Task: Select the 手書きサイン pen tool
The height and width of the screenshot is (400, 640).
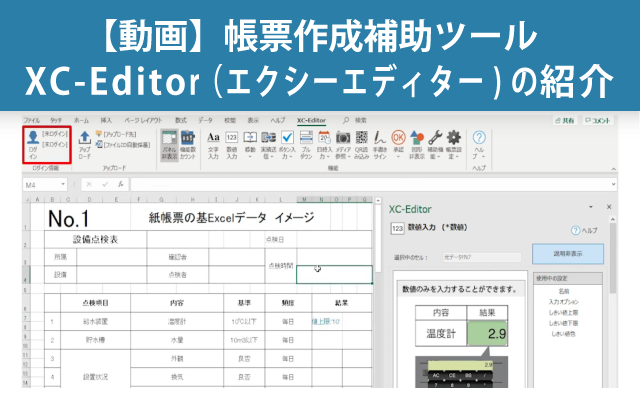Action: (x=380, y=145)
